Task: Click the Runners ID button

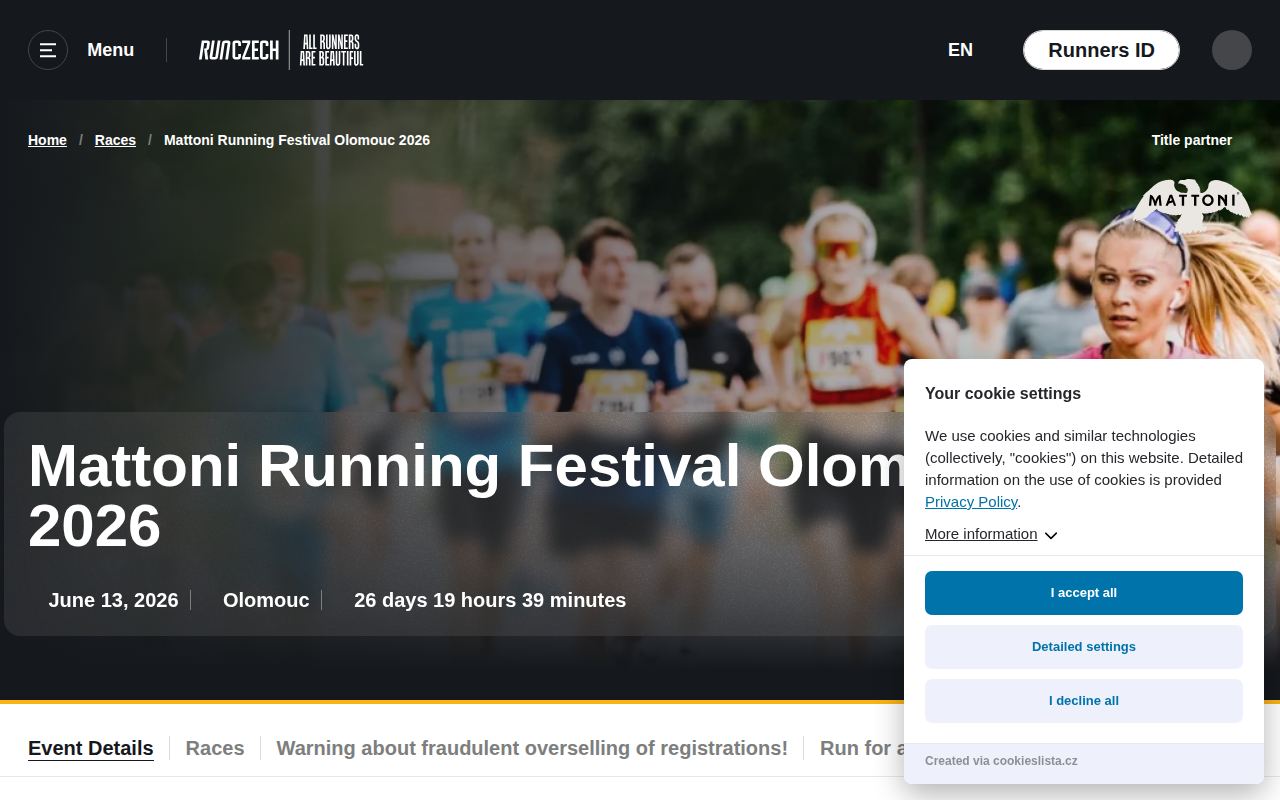Action: point(1101,50)
